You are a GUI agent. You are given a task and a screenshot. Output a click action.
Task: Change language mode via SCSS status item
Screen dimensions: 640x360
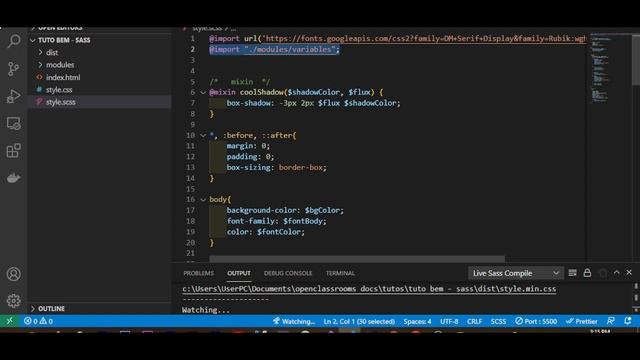(x=498, y=322)
